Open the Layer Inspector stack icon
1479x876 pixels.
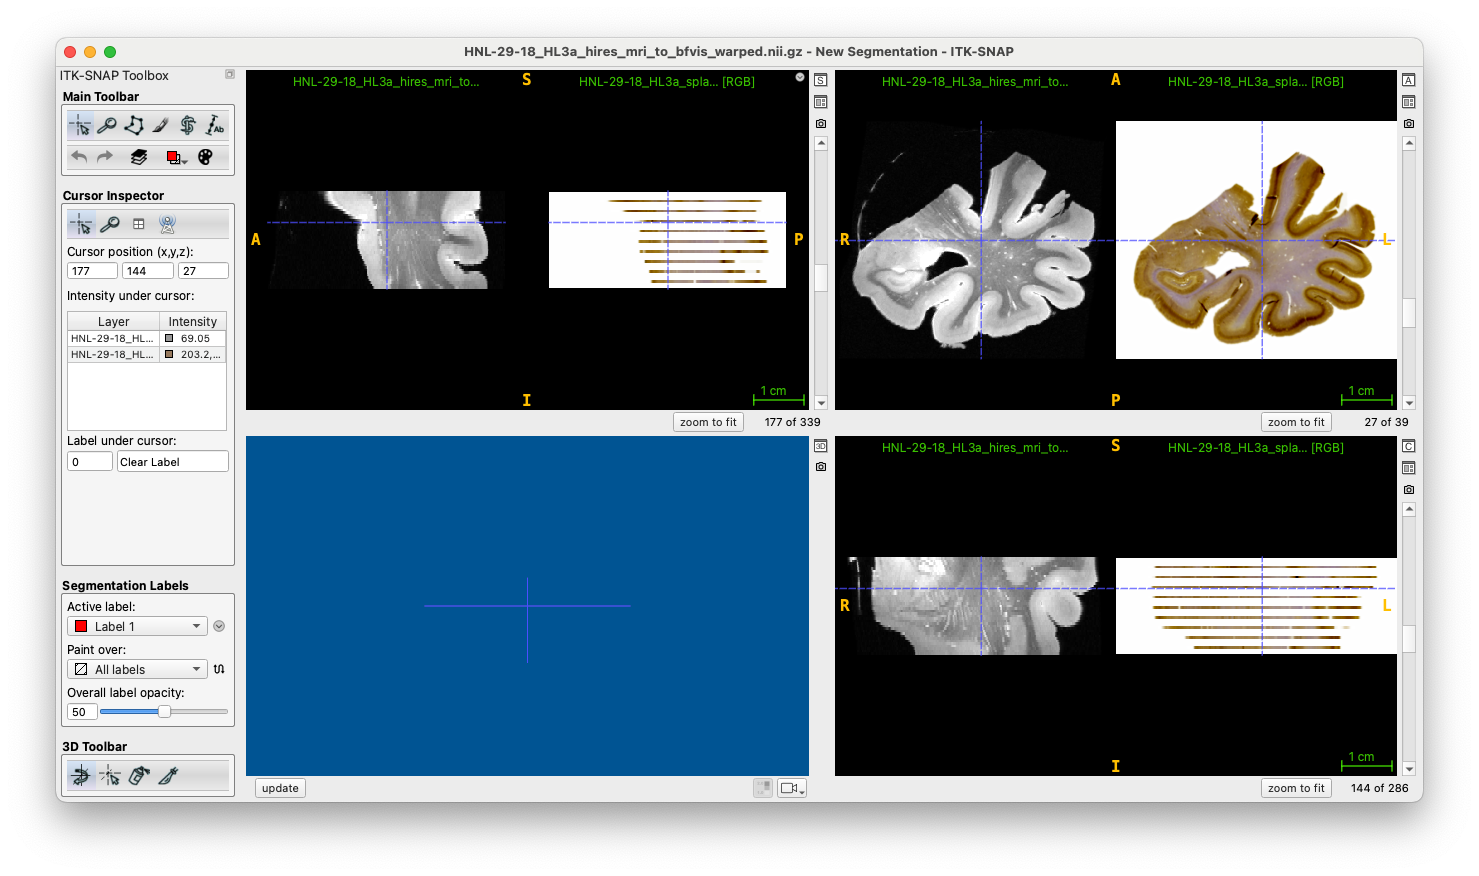139,157
